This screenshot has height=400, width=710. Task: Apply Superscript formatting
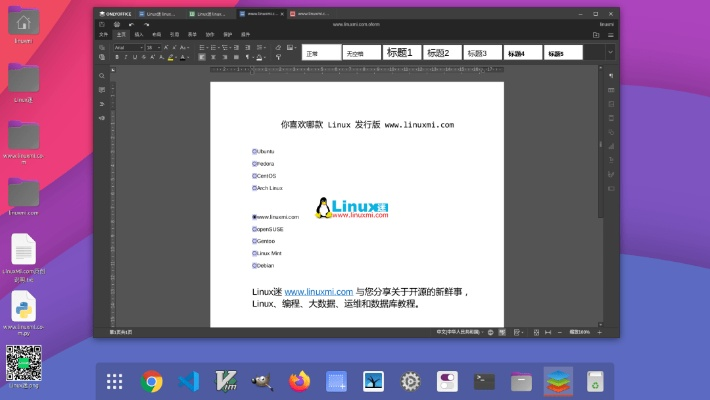pos(152,57)
